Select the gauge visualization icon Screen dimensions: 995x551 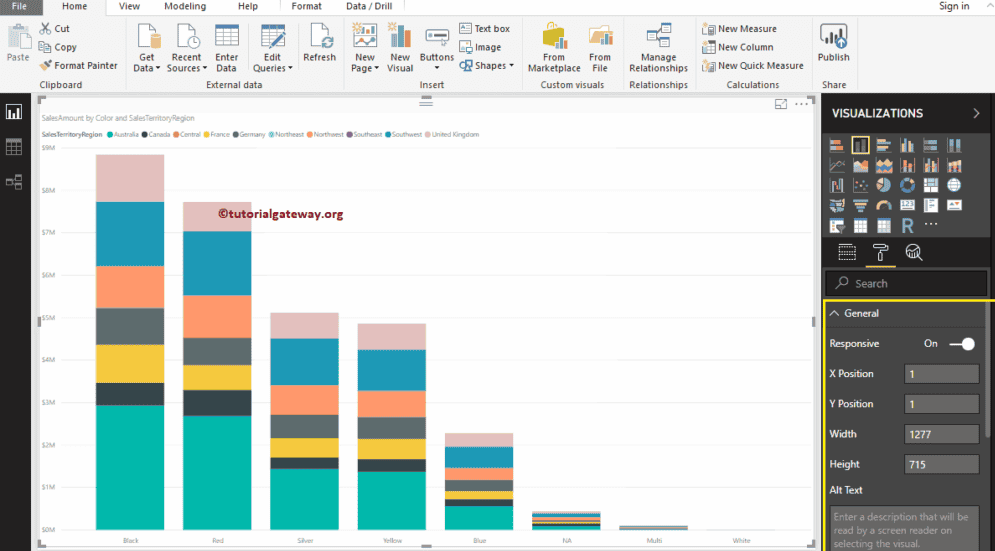(x=883, y=206)
